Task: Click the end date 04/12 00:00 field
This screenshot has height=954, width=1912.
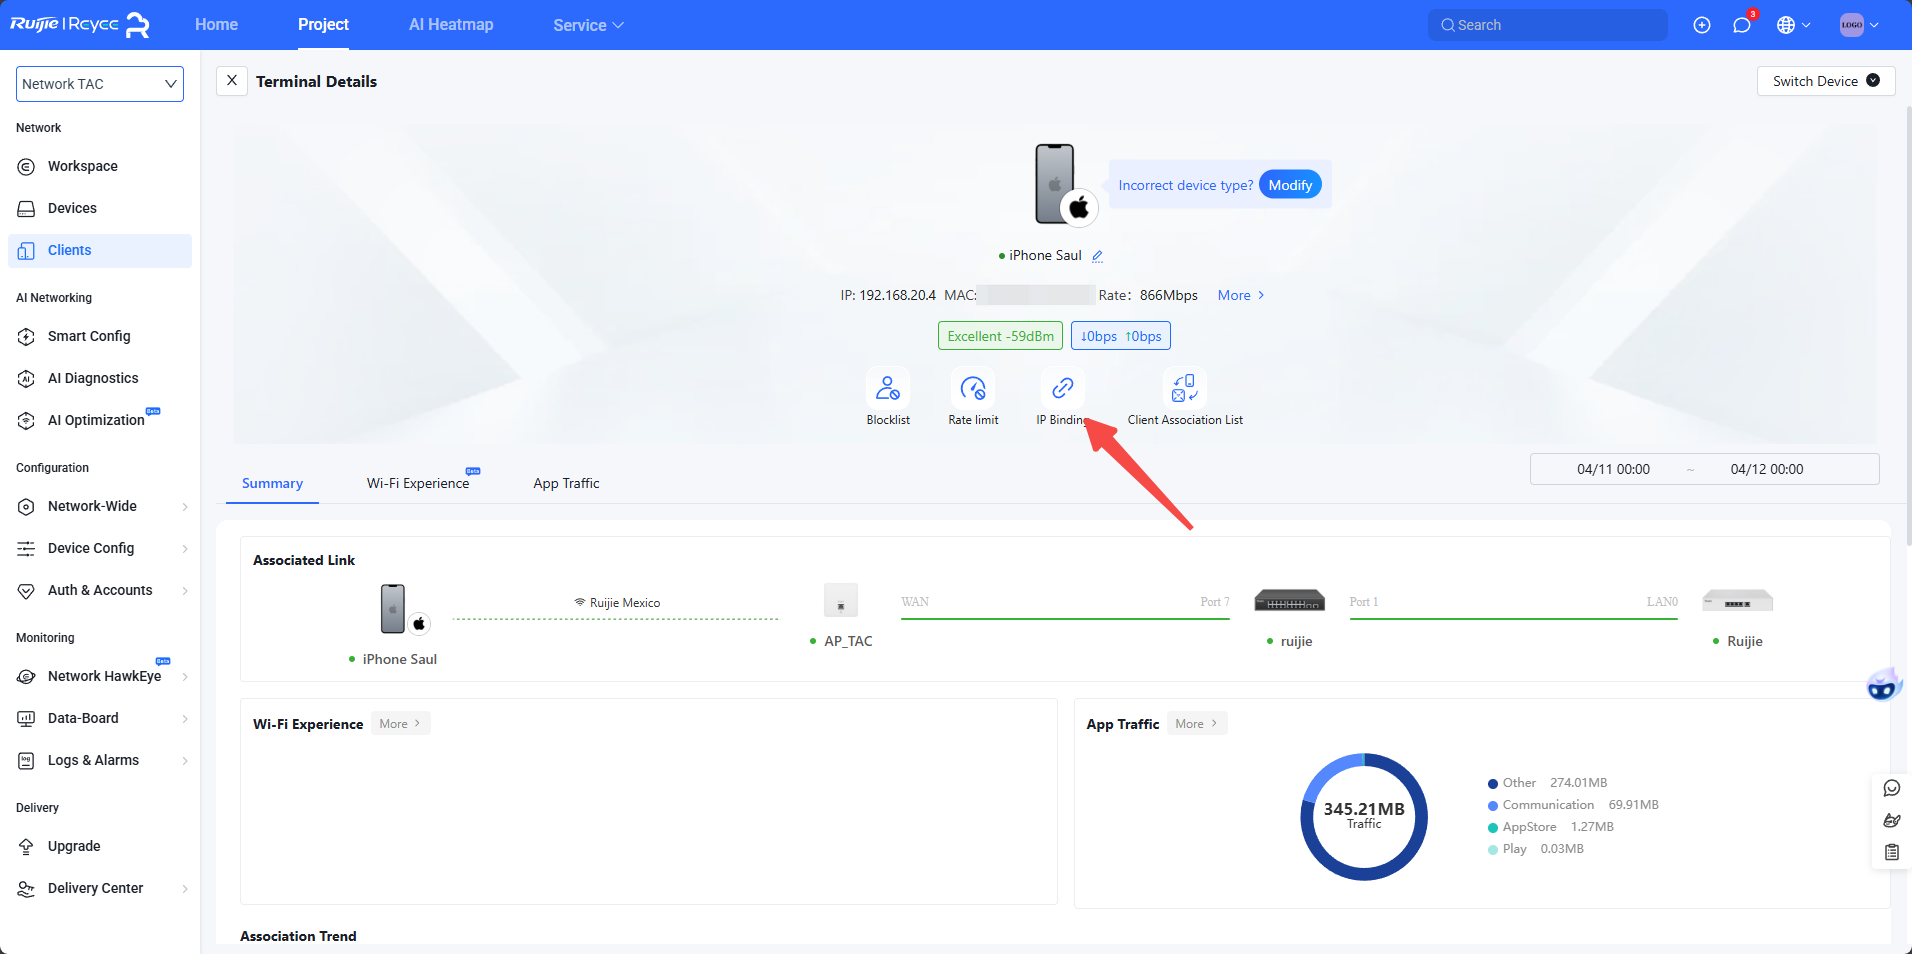Action: pos(1767,470)
